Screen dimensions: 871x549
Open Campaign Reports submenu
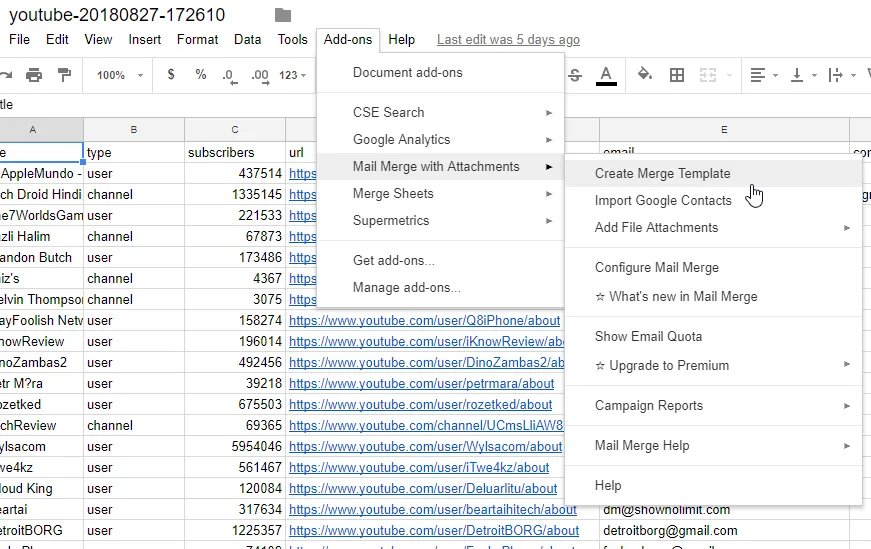click(x=714, y=406)
